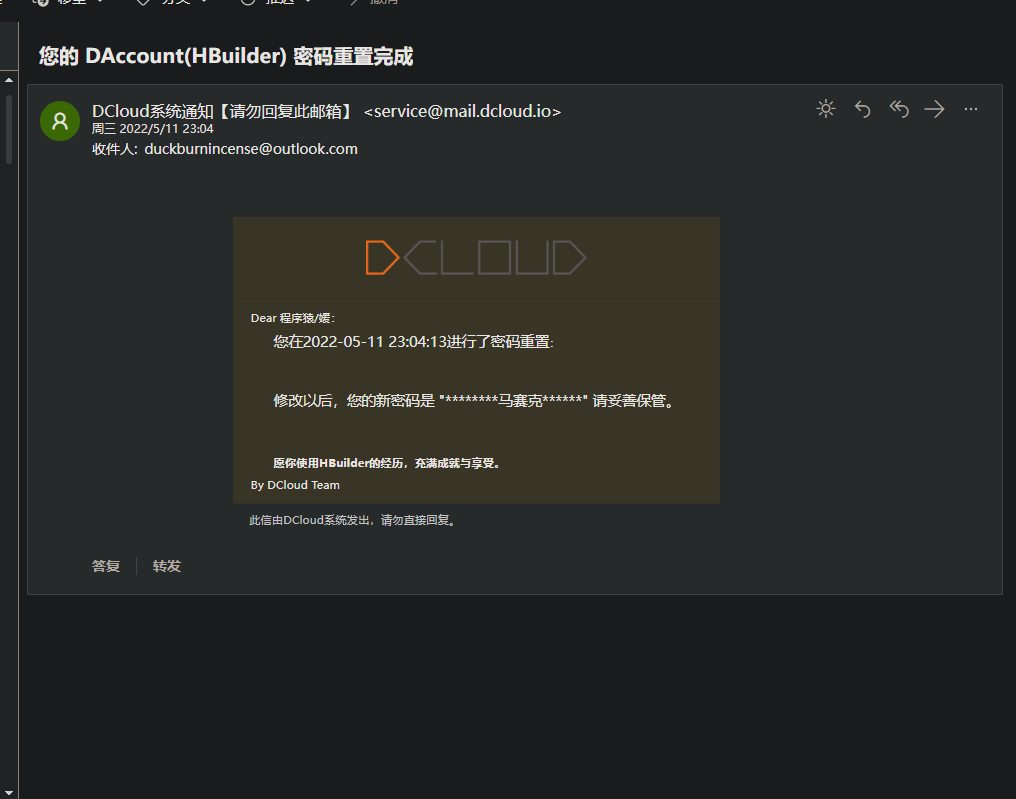The image size is (1016, 799).
Task: Click the "此信由DCloud系统发出" footer note
Action: 354,520
